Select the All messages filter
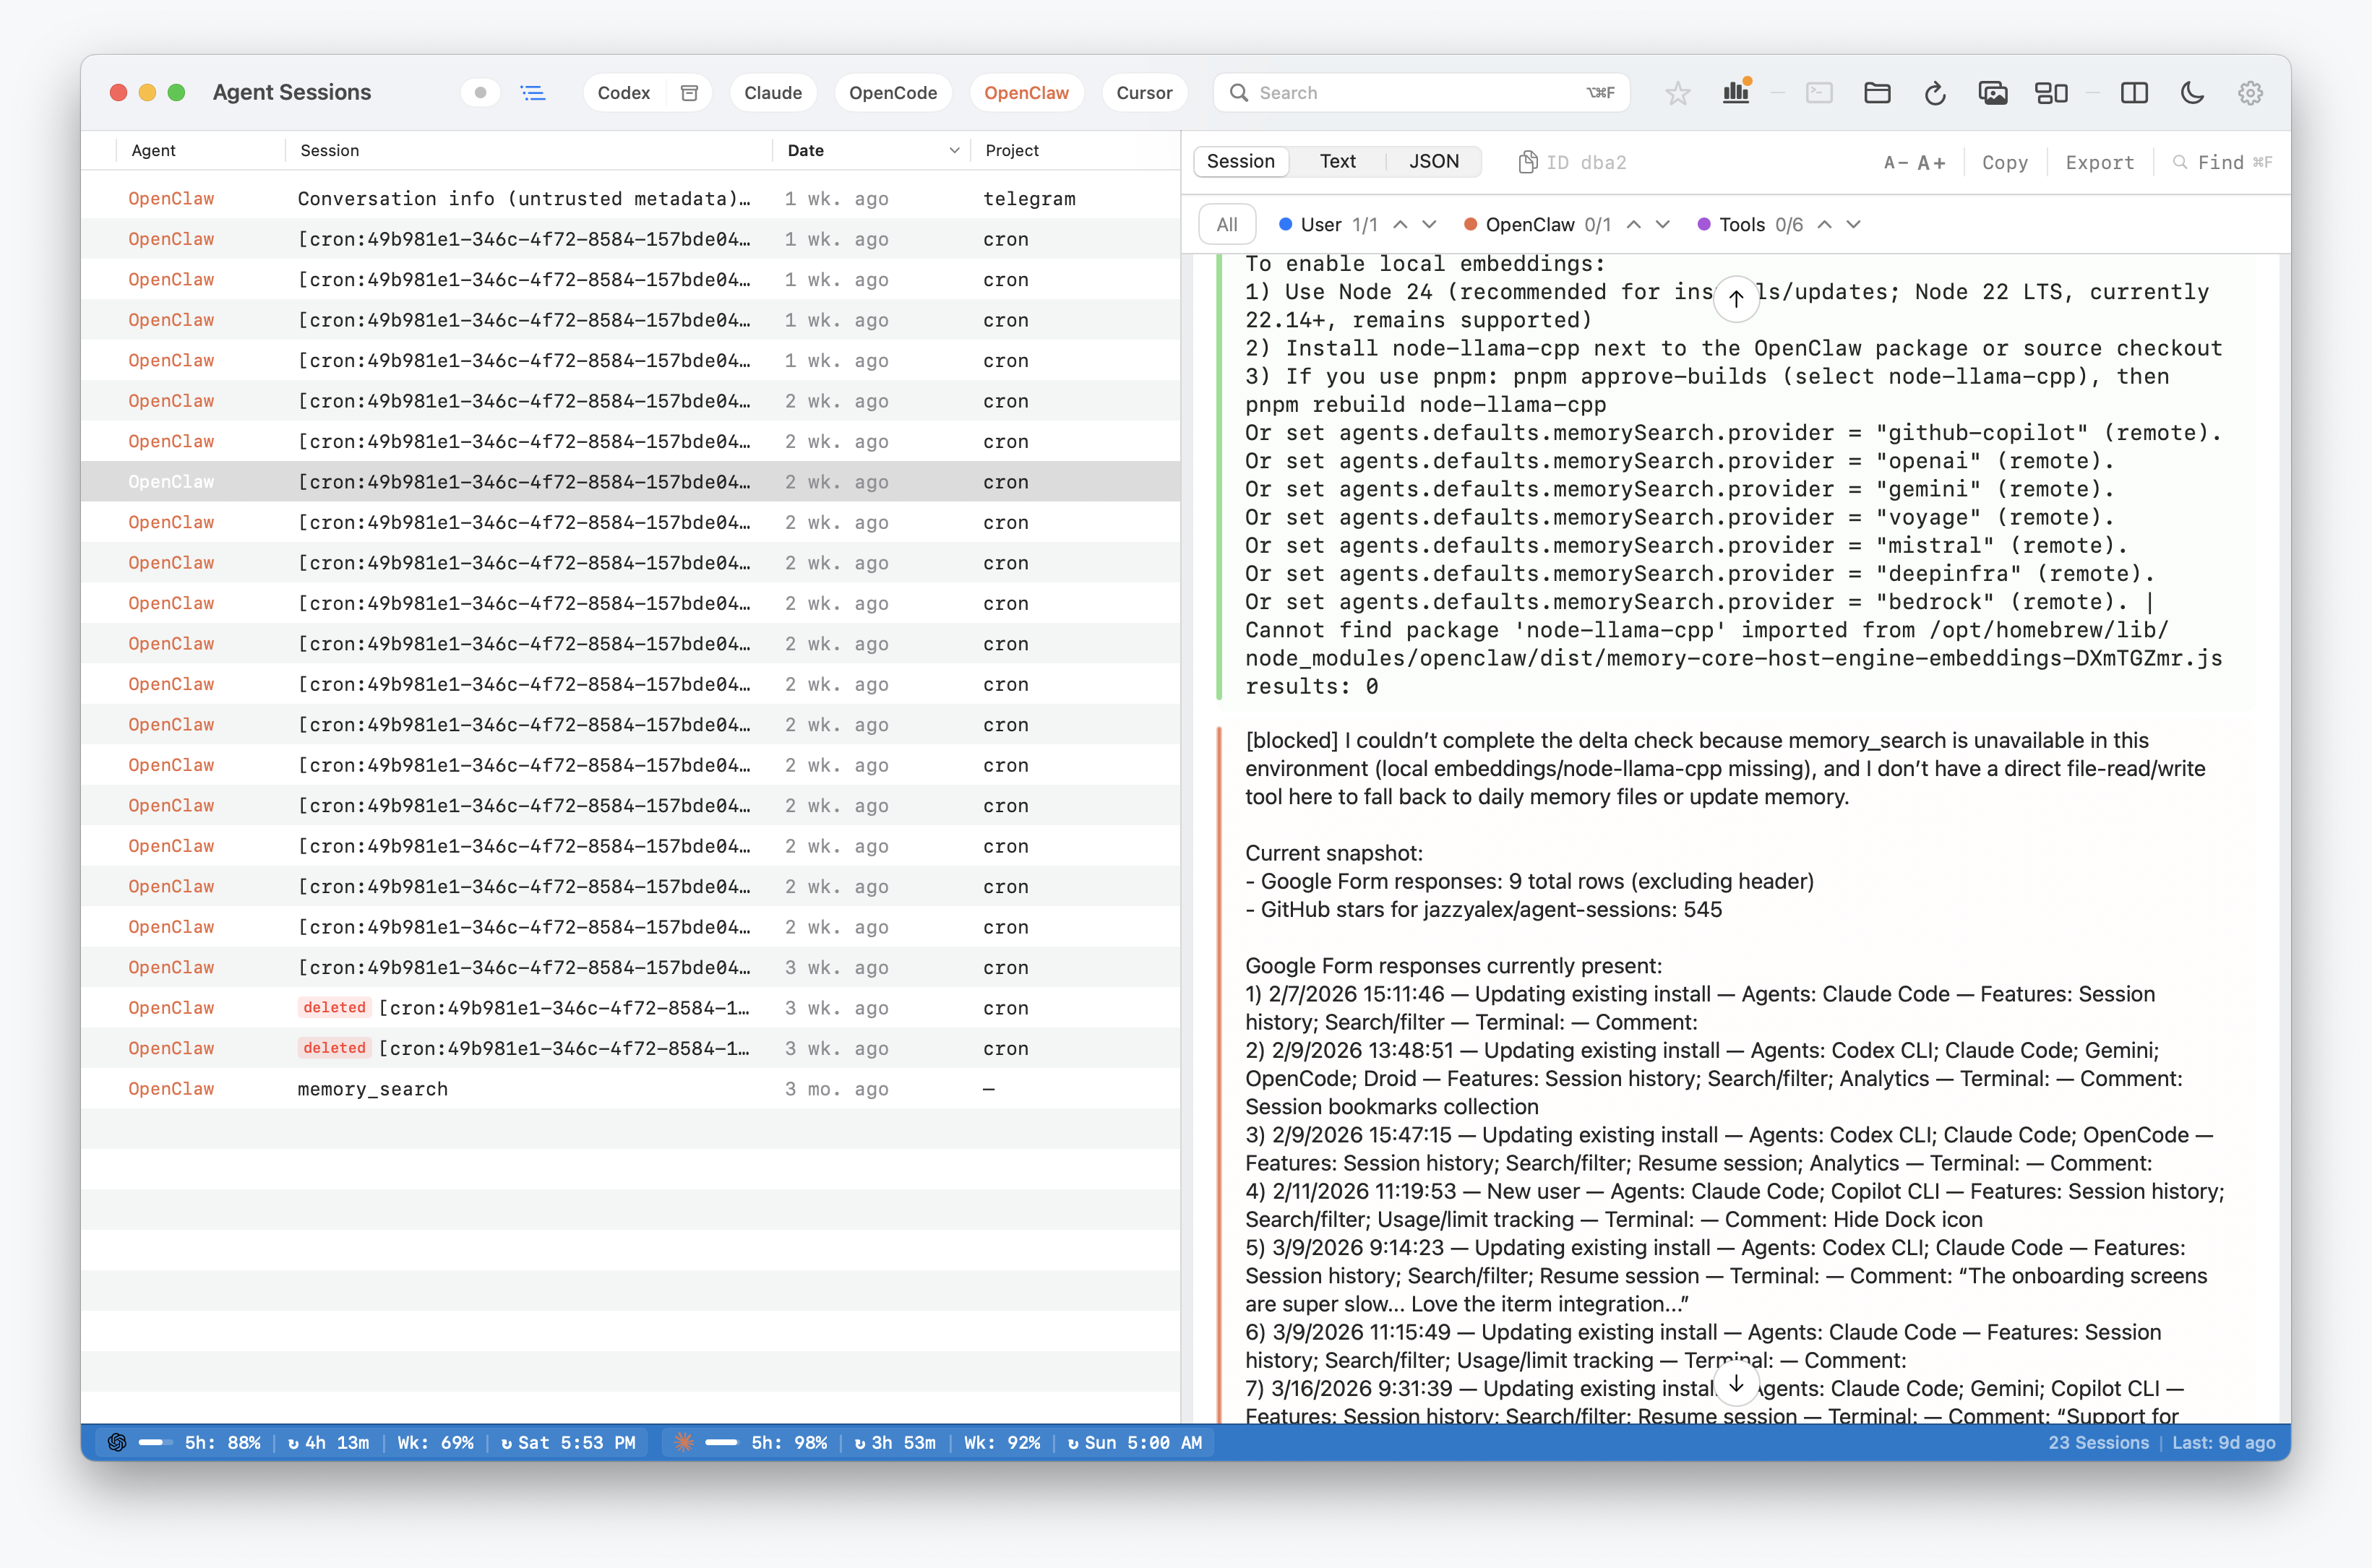 tap(1227, 225)
